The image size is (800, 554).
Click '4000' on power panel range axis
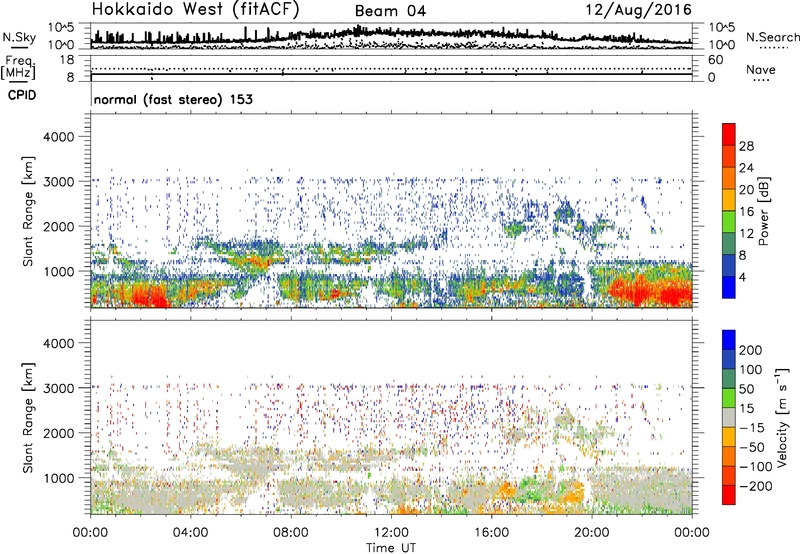pos(58,137)
